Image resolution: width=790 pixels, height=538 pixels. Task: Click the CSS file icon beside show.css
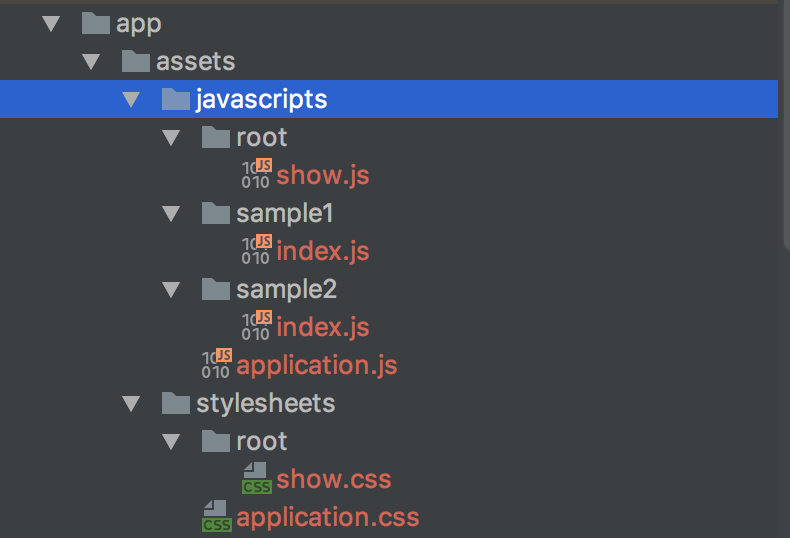256,478
